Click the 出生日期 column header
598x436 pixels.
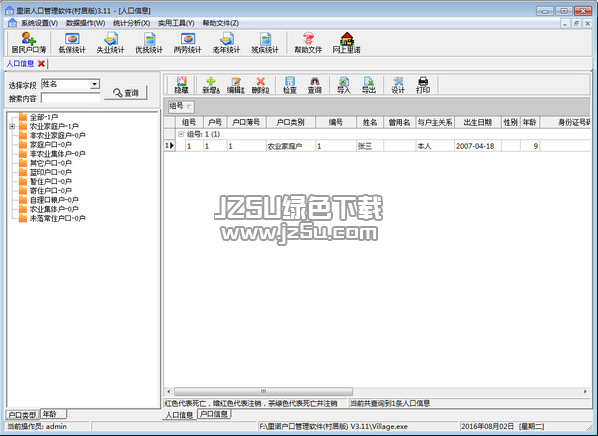pyautogui.click(x=477, y=122)
